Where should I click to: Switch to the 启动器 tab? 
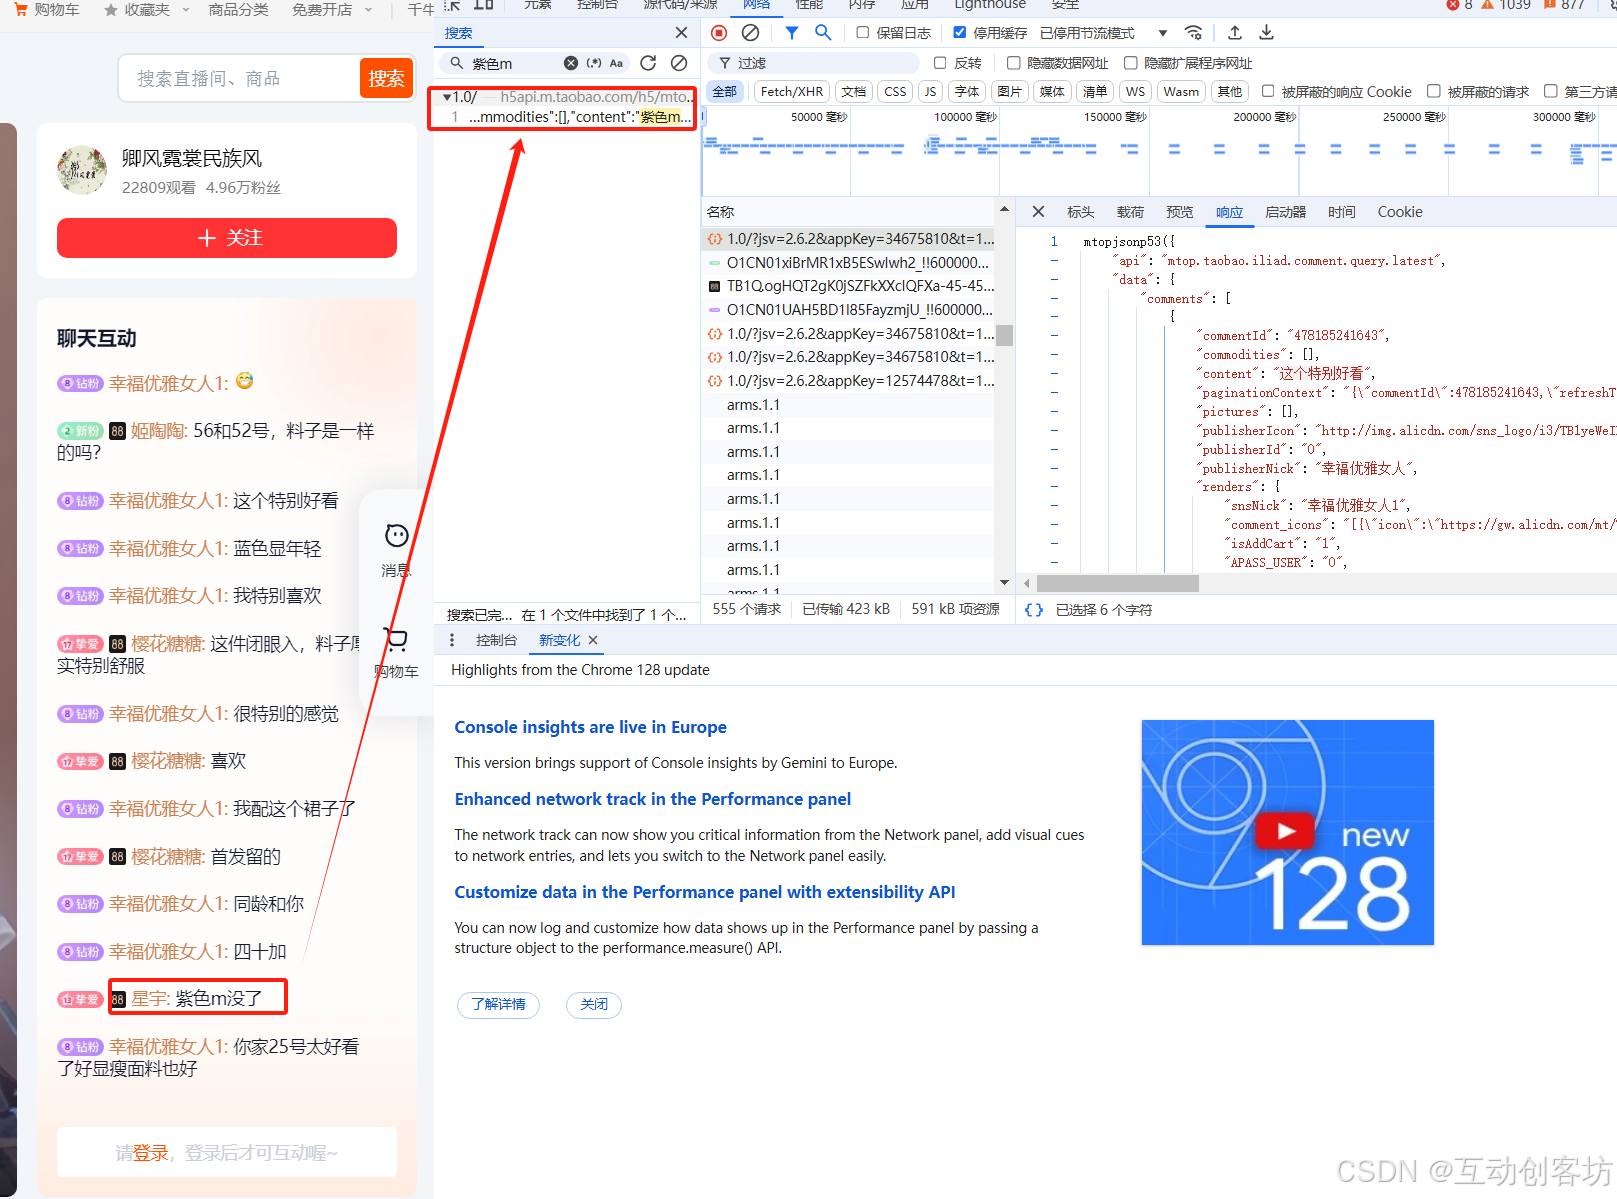[x=1285, y=212]
